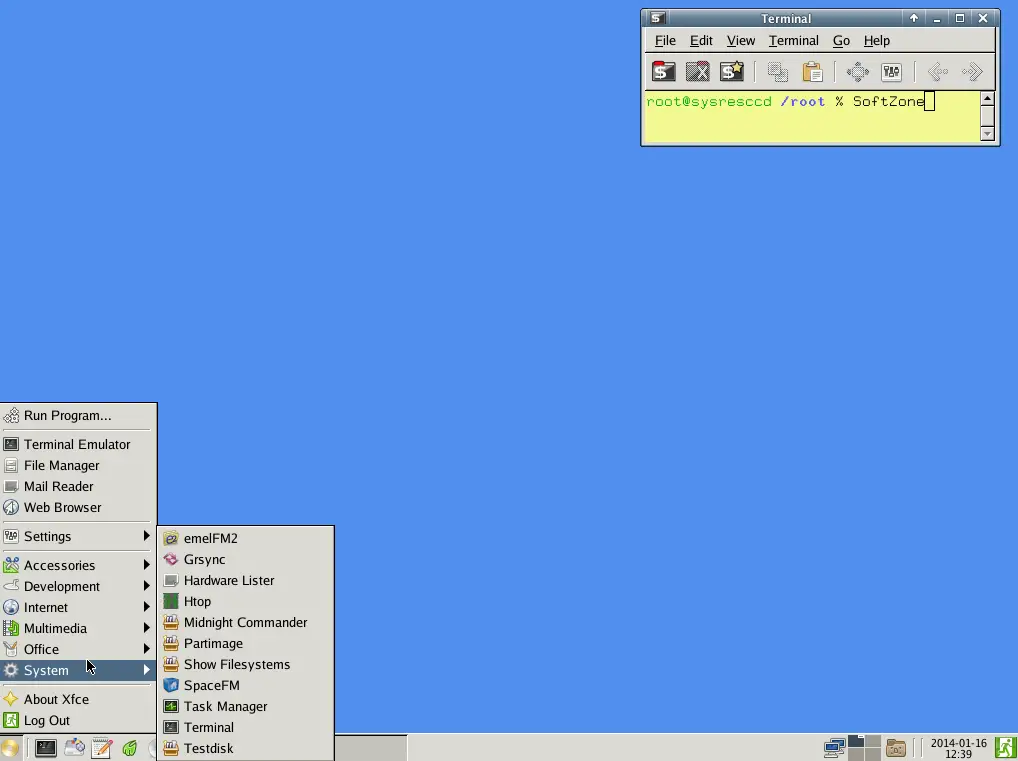The width and height of the screenshot is (1018, 761).
Task: Roll up Terminal window with up-arrow button
Action: (x=913, y=18)
